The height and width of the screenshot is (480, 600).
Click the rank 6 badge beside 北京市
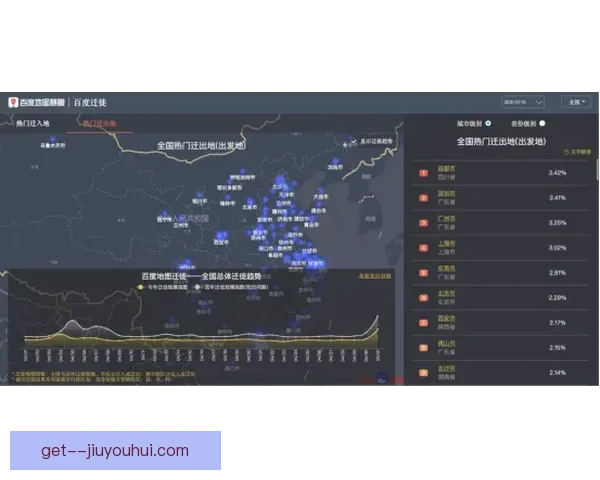[423, 298]
